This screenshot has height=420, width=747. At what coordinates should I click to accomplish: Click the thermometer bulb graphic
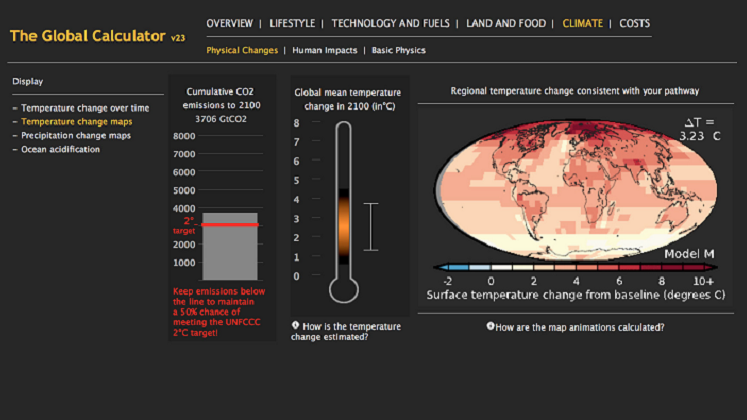pyautogui.click(x=343, y=290)
